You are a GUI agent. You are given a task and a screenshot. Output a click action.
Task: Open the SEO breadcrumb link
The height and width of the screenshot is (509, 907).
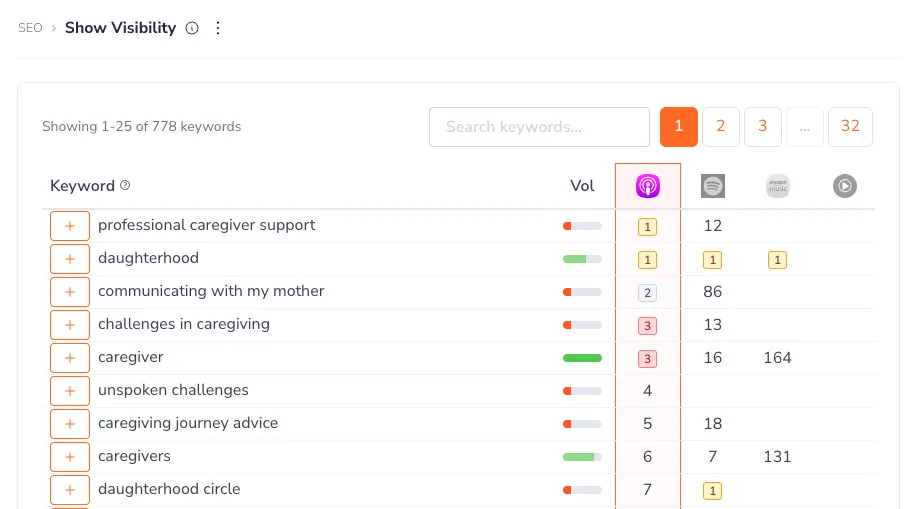point(30,28)
